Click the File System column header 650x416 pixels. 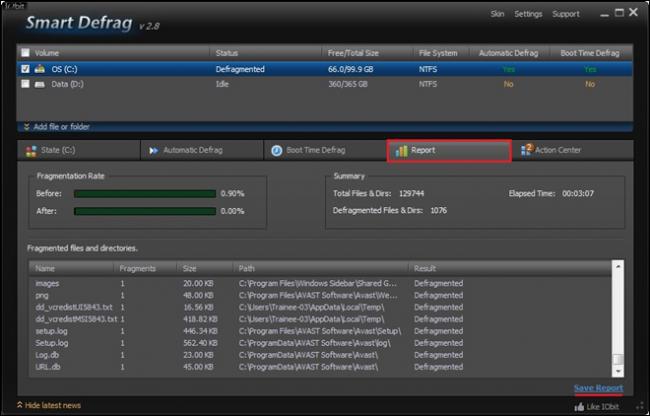pyautogui.click(x=441, y=53)
